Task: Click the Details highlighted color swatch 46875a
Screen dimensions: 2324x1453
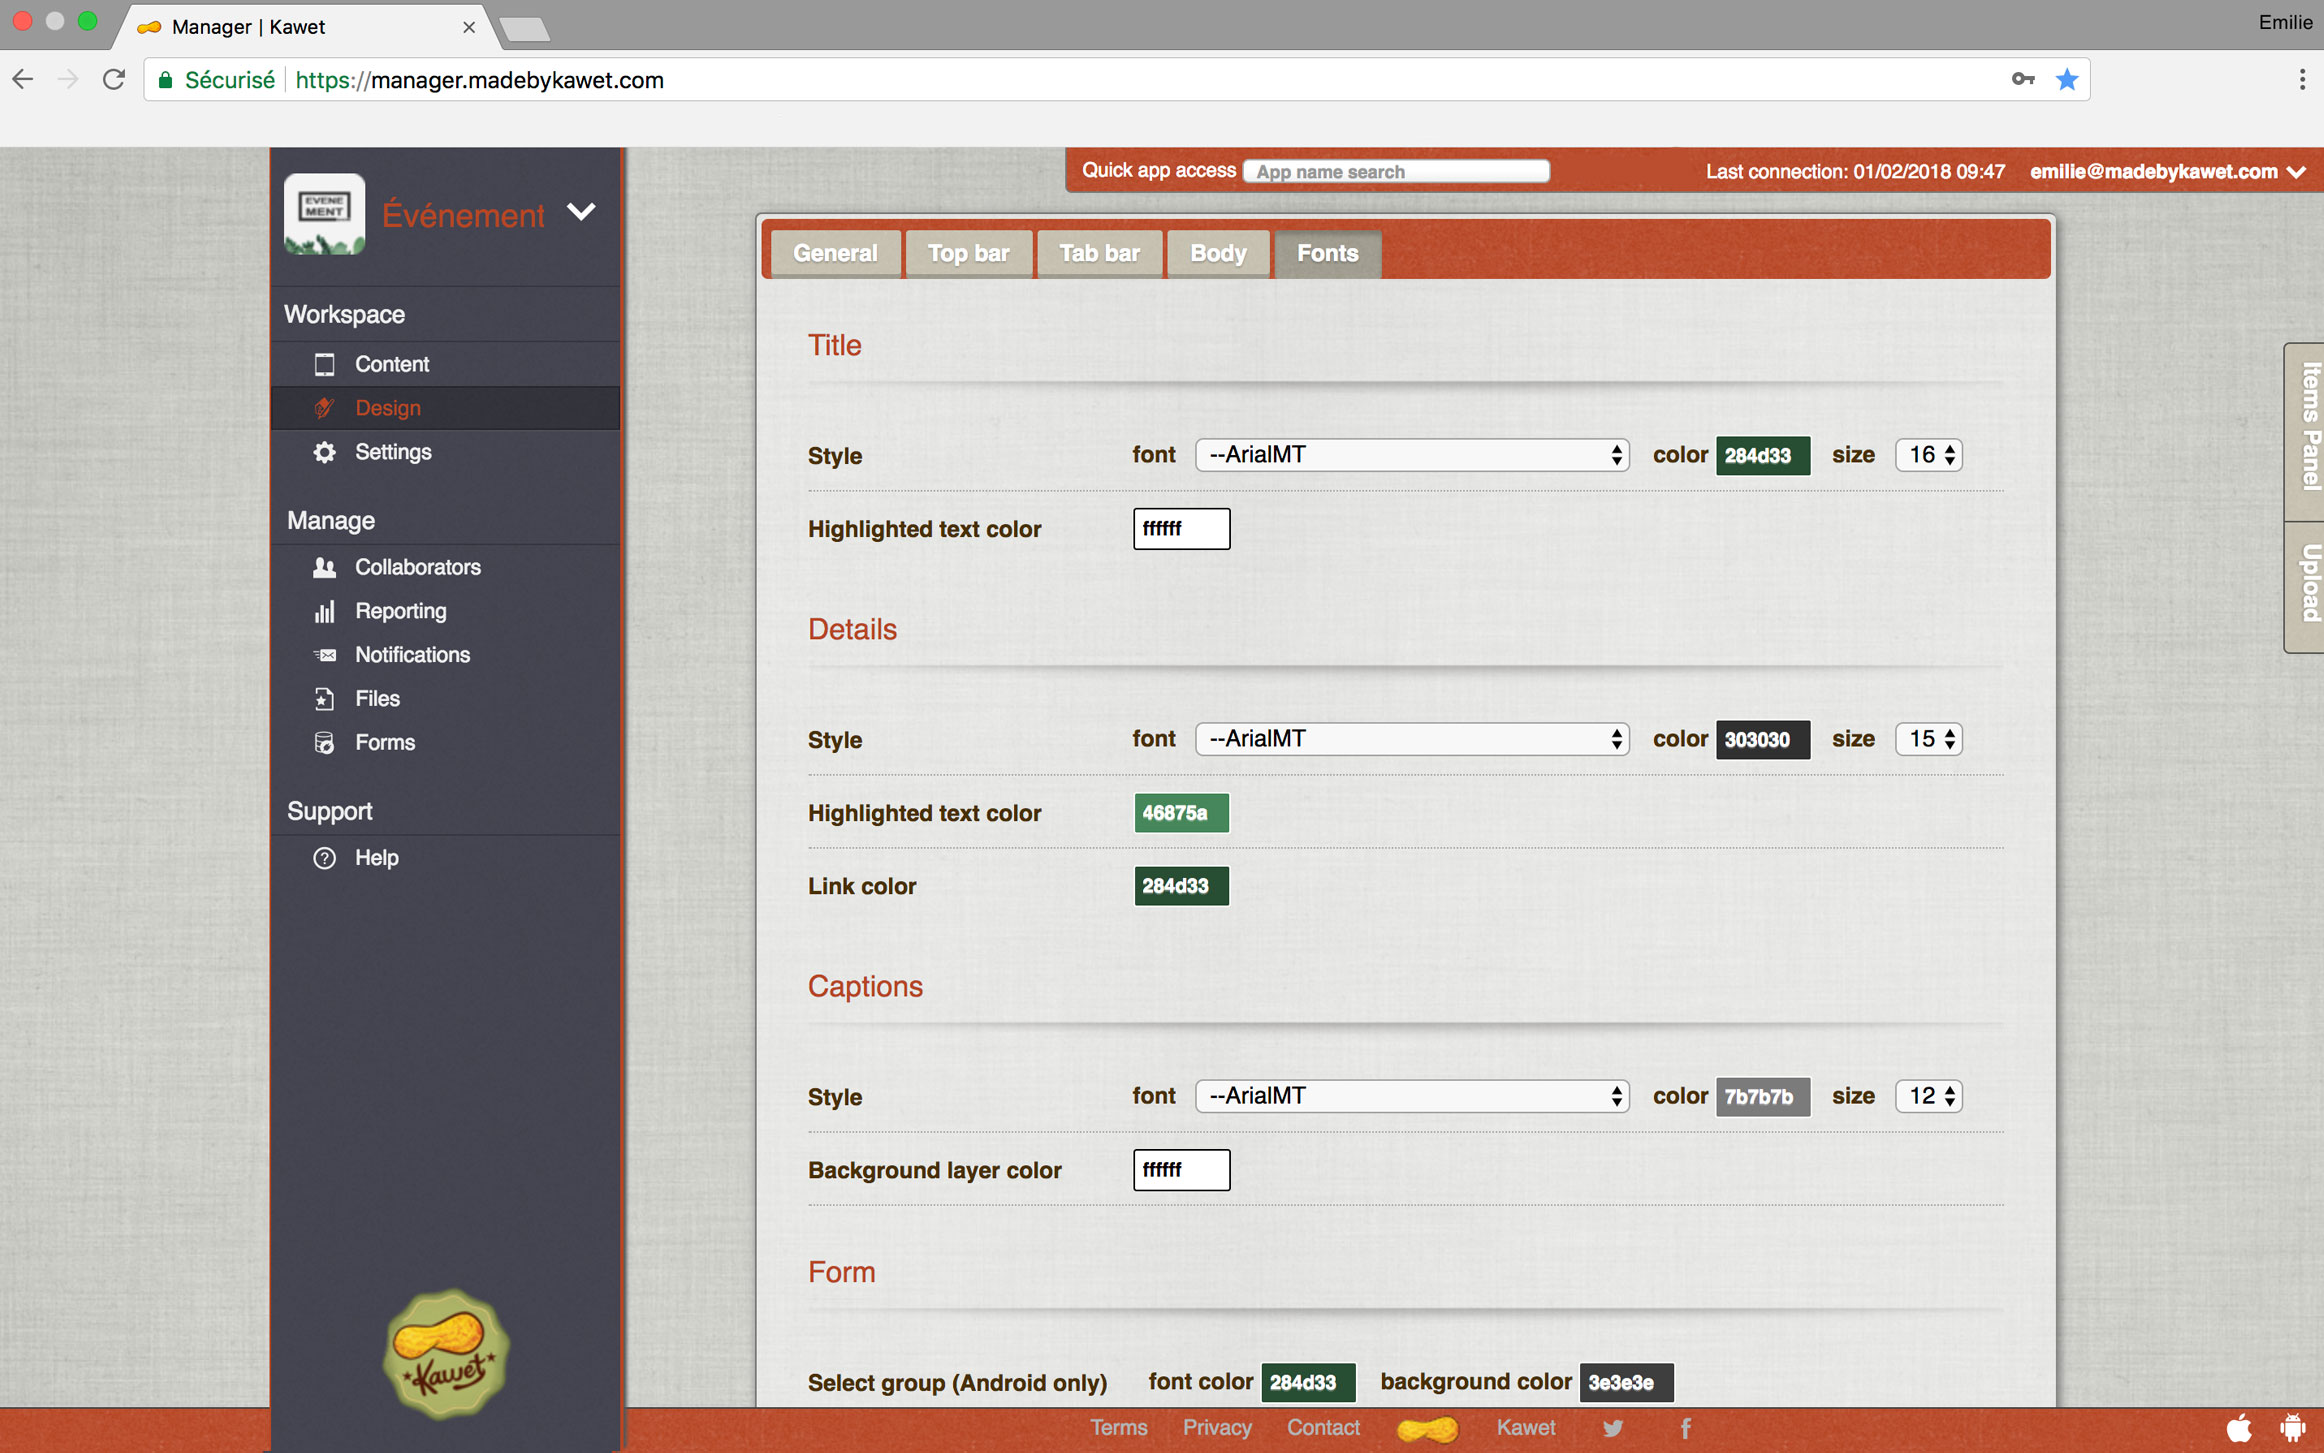Action: (1180, 813)
